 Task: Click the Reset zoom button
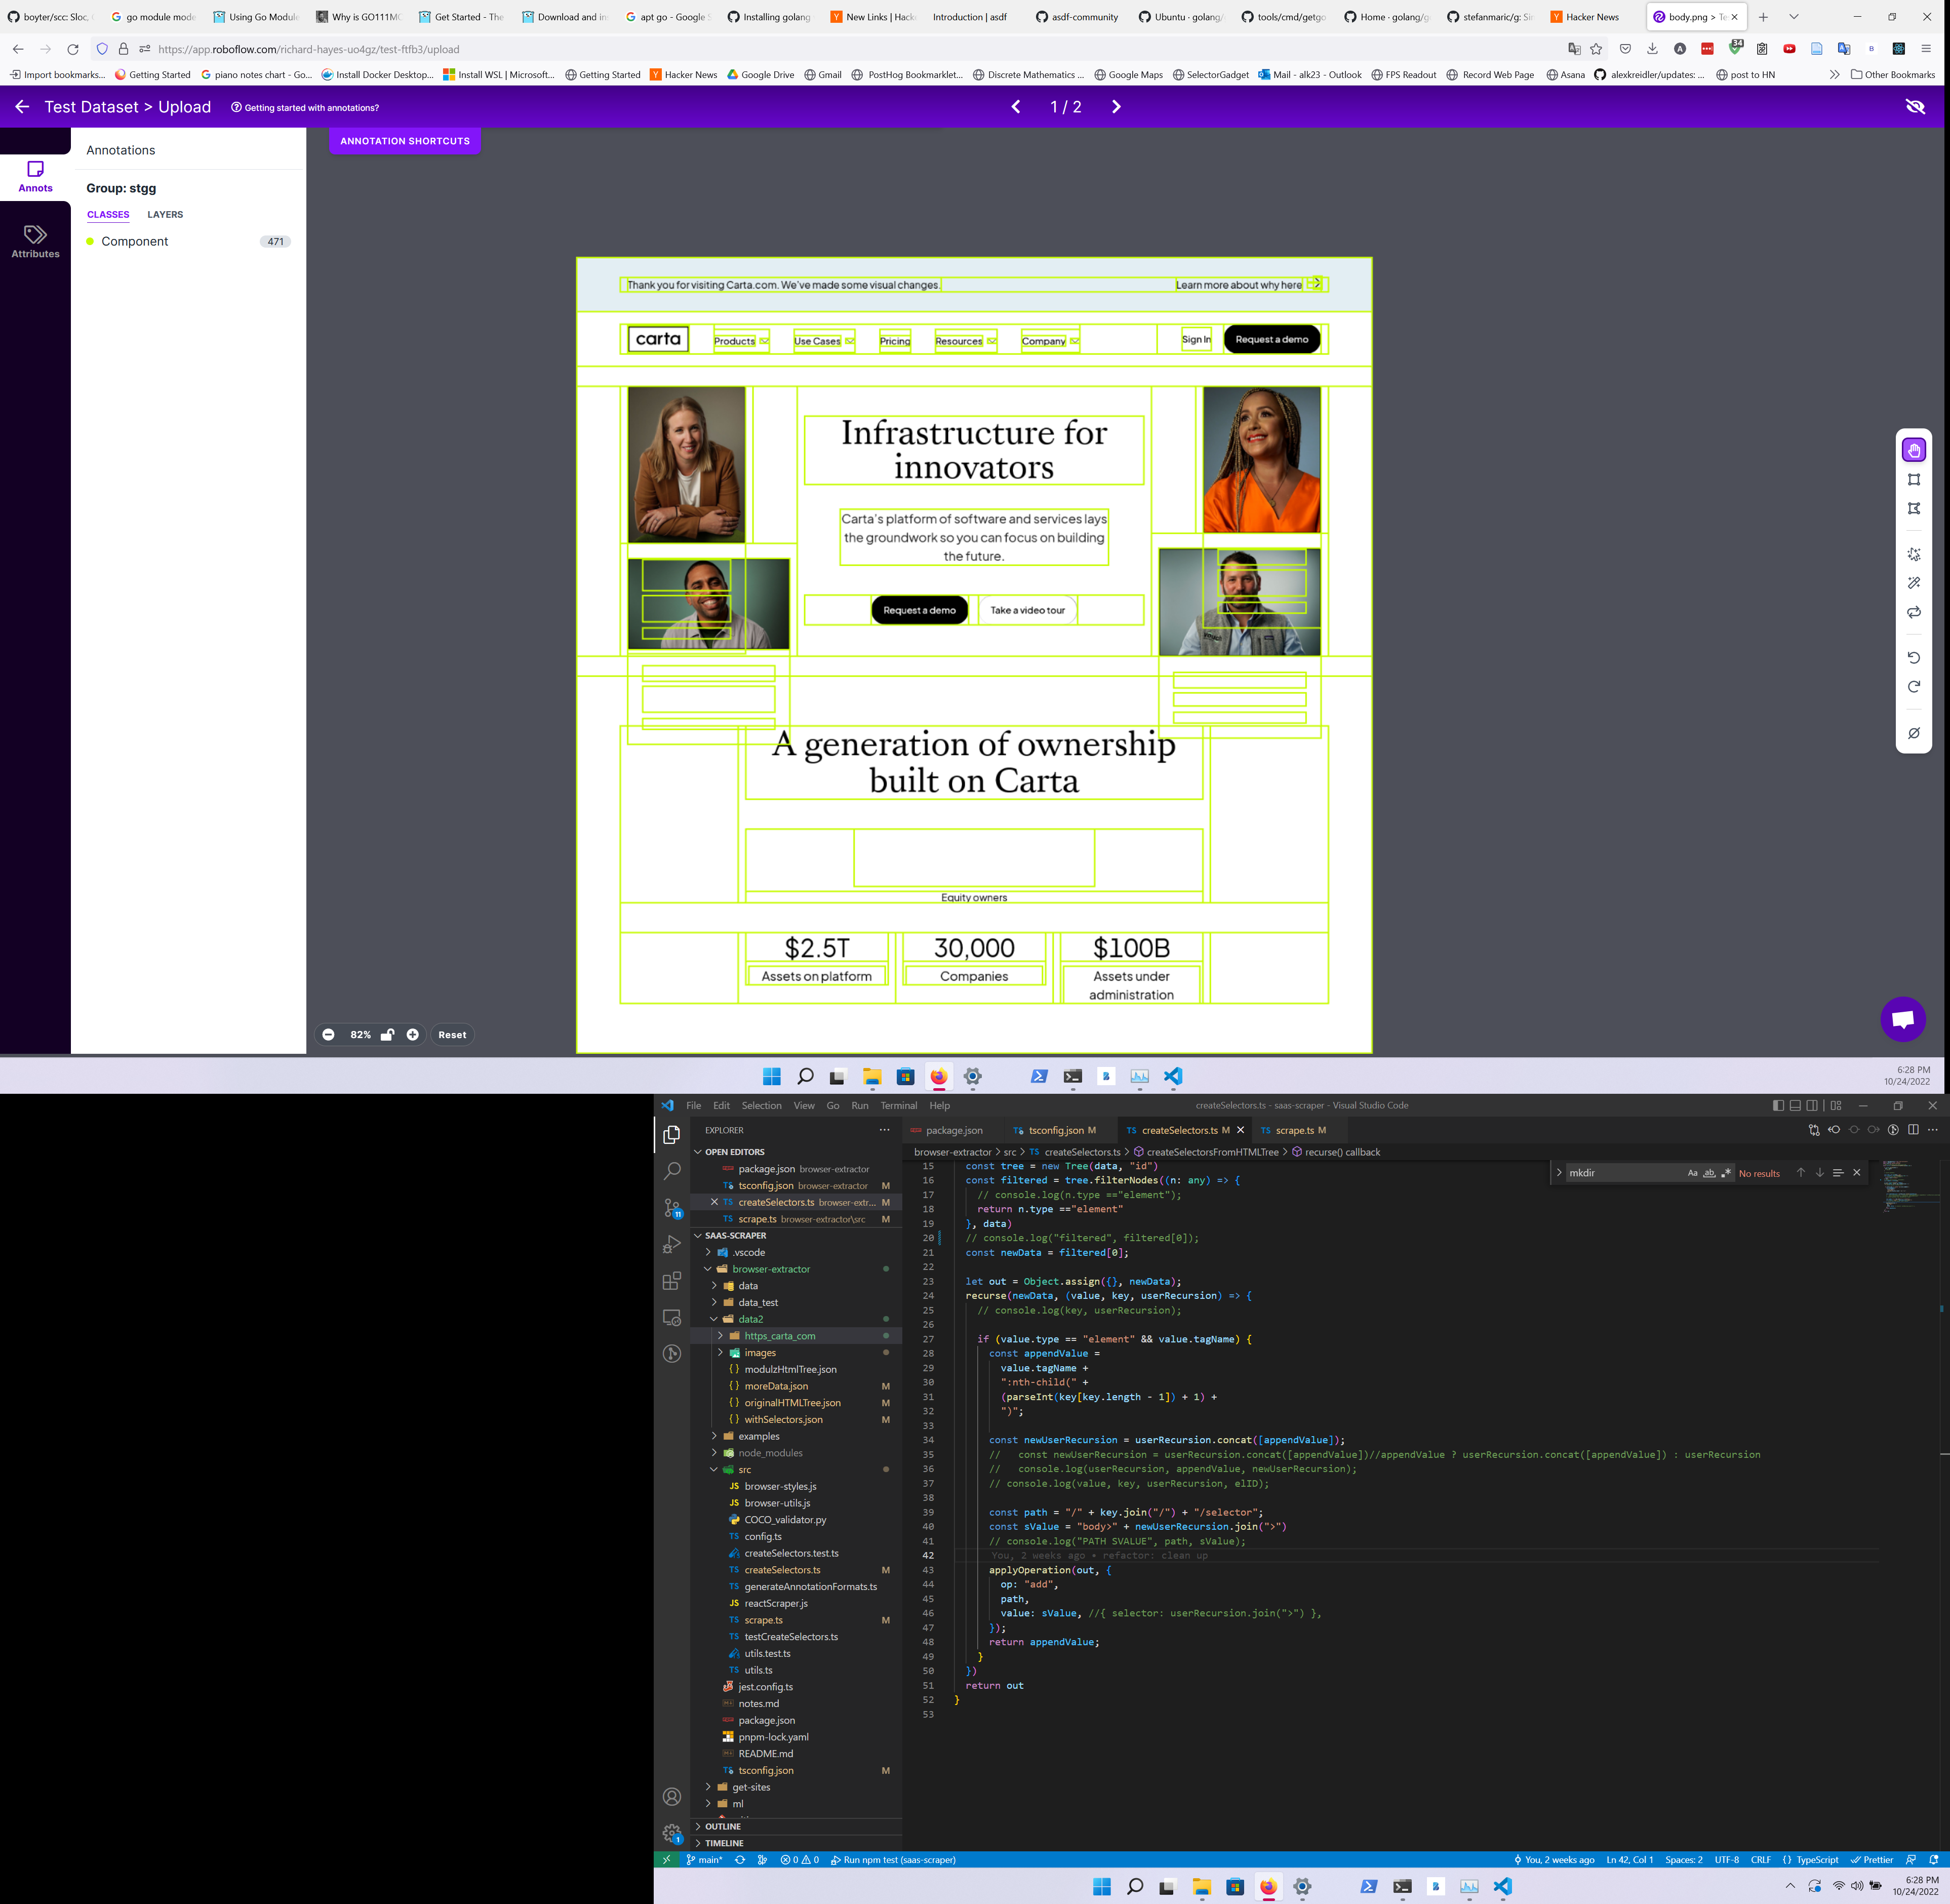(451, 1035)
